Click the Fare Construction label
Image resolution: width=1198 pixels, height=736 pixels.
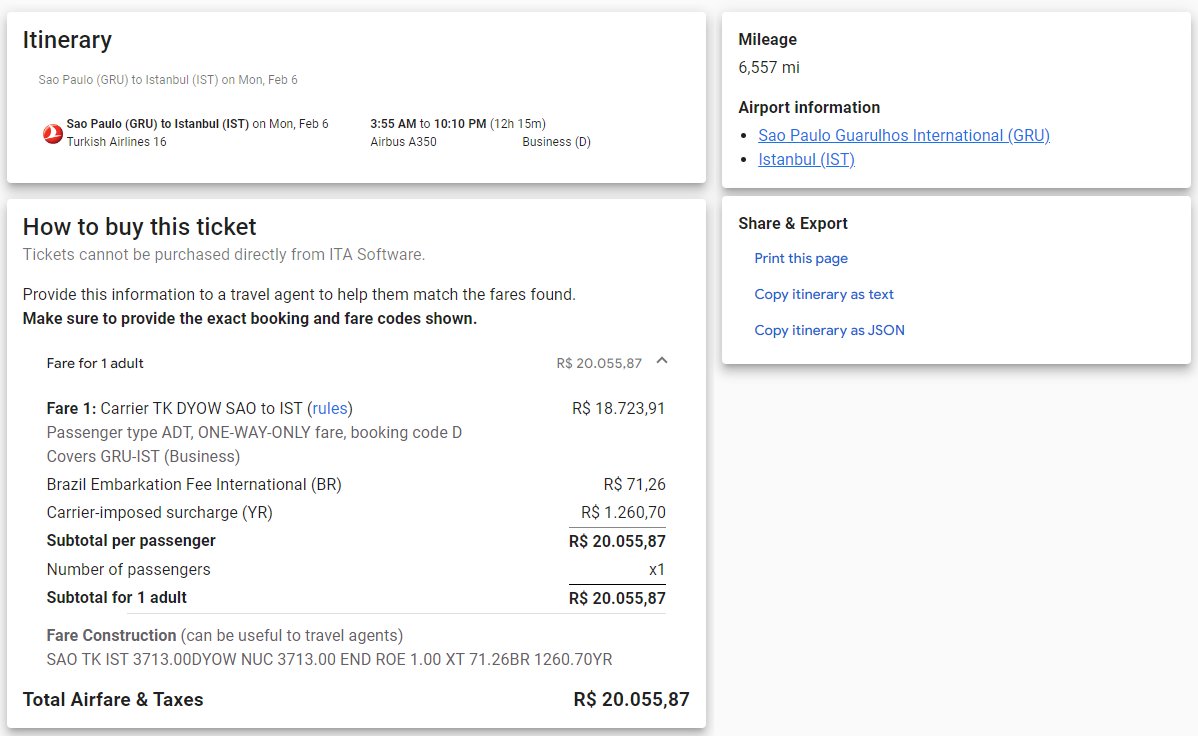tap(112, 635)
